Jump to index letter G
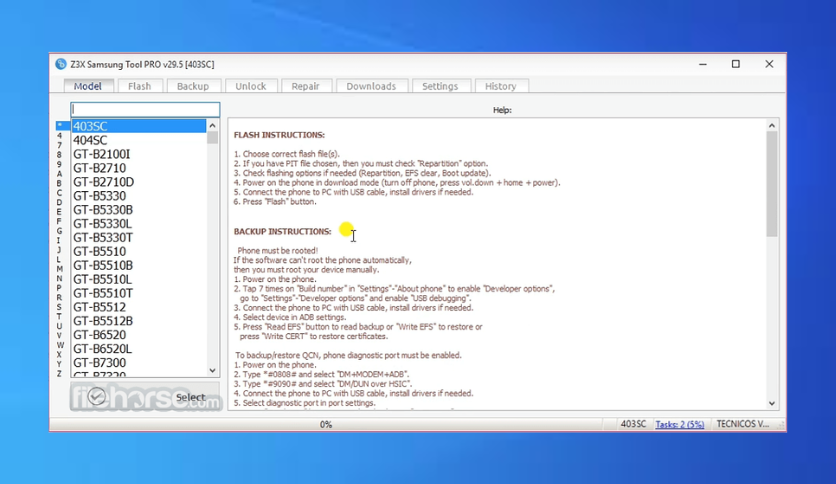 pyautogui.click(x=59, y=231)
